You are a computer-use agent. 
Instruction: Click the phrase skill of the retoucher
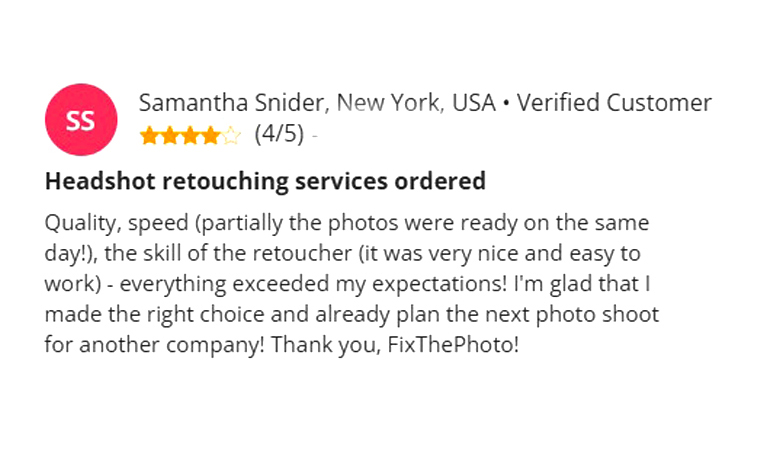(x=248, y=253)
